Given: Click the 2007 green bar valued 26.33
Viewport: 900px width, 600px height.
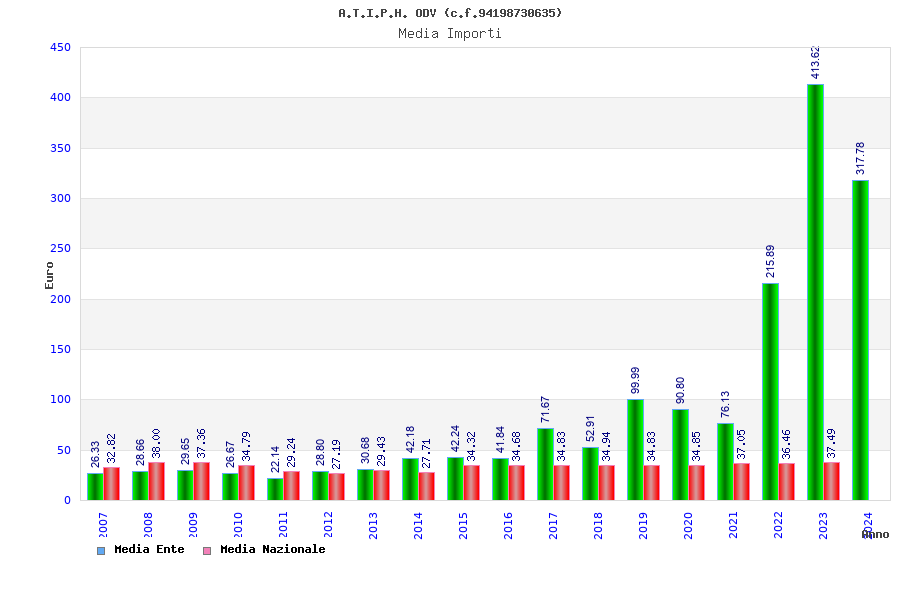Looking at the screenshot, I should (x=95, y=487).
